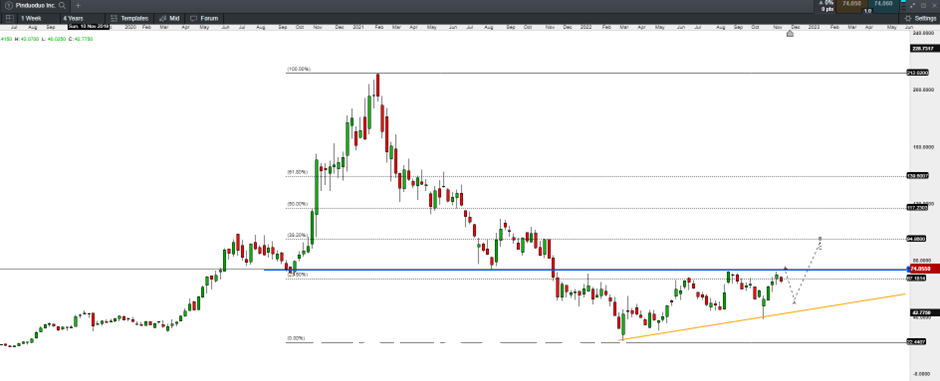This screenshot has width=940, height=381.
Task: Open the chart layout grid icon
Action: pyautogui.click(x=9, y=18)
